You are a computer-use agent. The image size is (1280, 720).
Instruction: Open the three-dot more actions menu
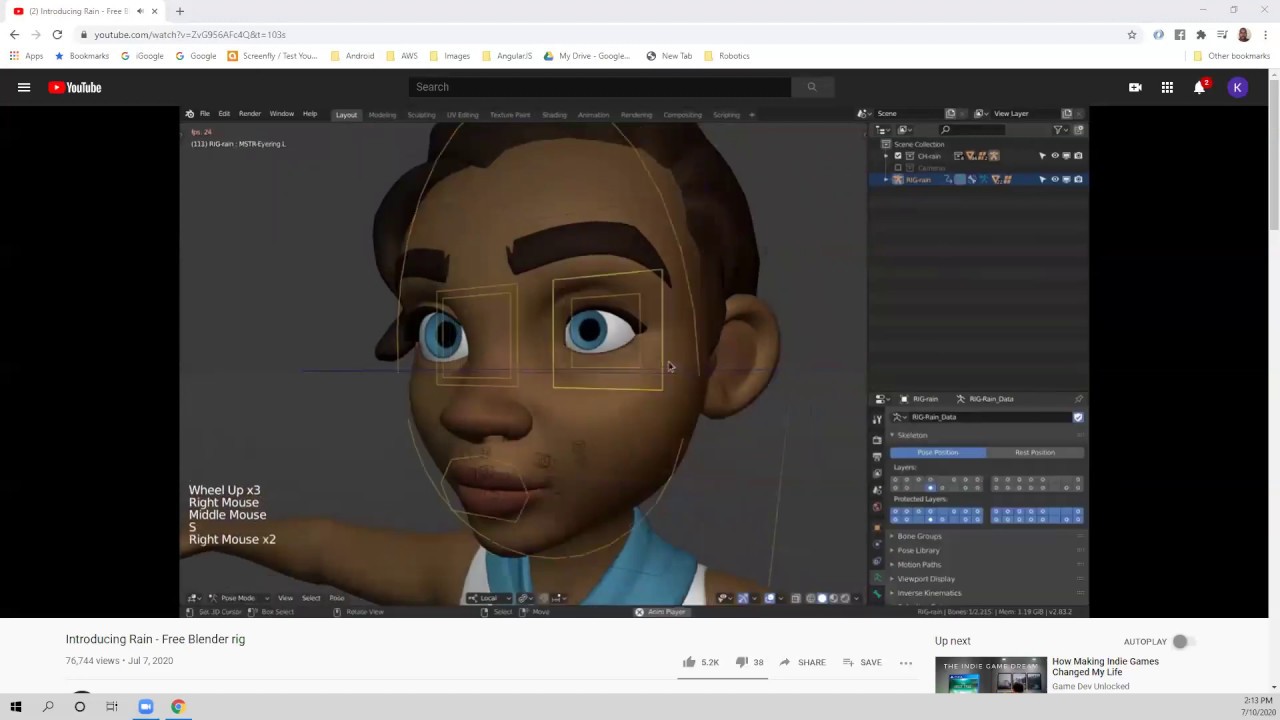906,662
